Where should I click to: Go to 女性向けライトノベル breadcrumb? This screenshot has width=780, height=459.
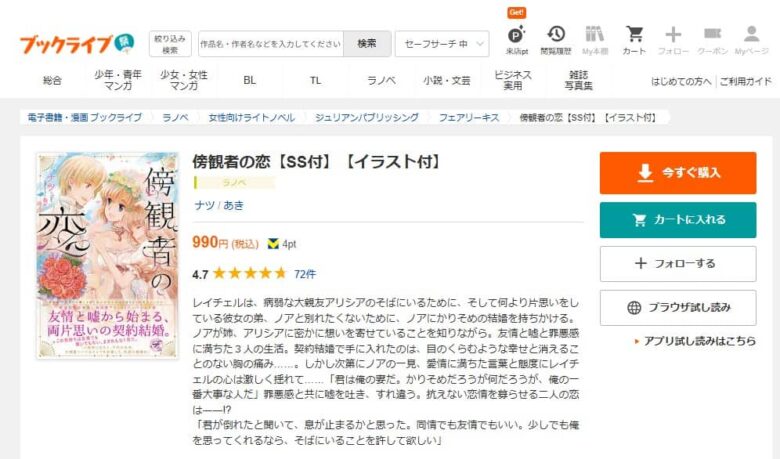pyautogui.click(x=251, y=118)
